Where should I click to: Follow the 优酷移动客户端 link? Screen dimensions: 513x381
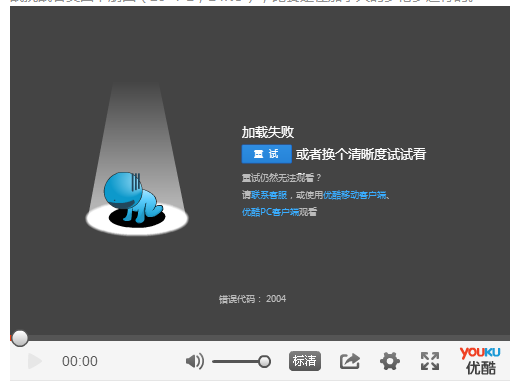(x=355, y=195)
